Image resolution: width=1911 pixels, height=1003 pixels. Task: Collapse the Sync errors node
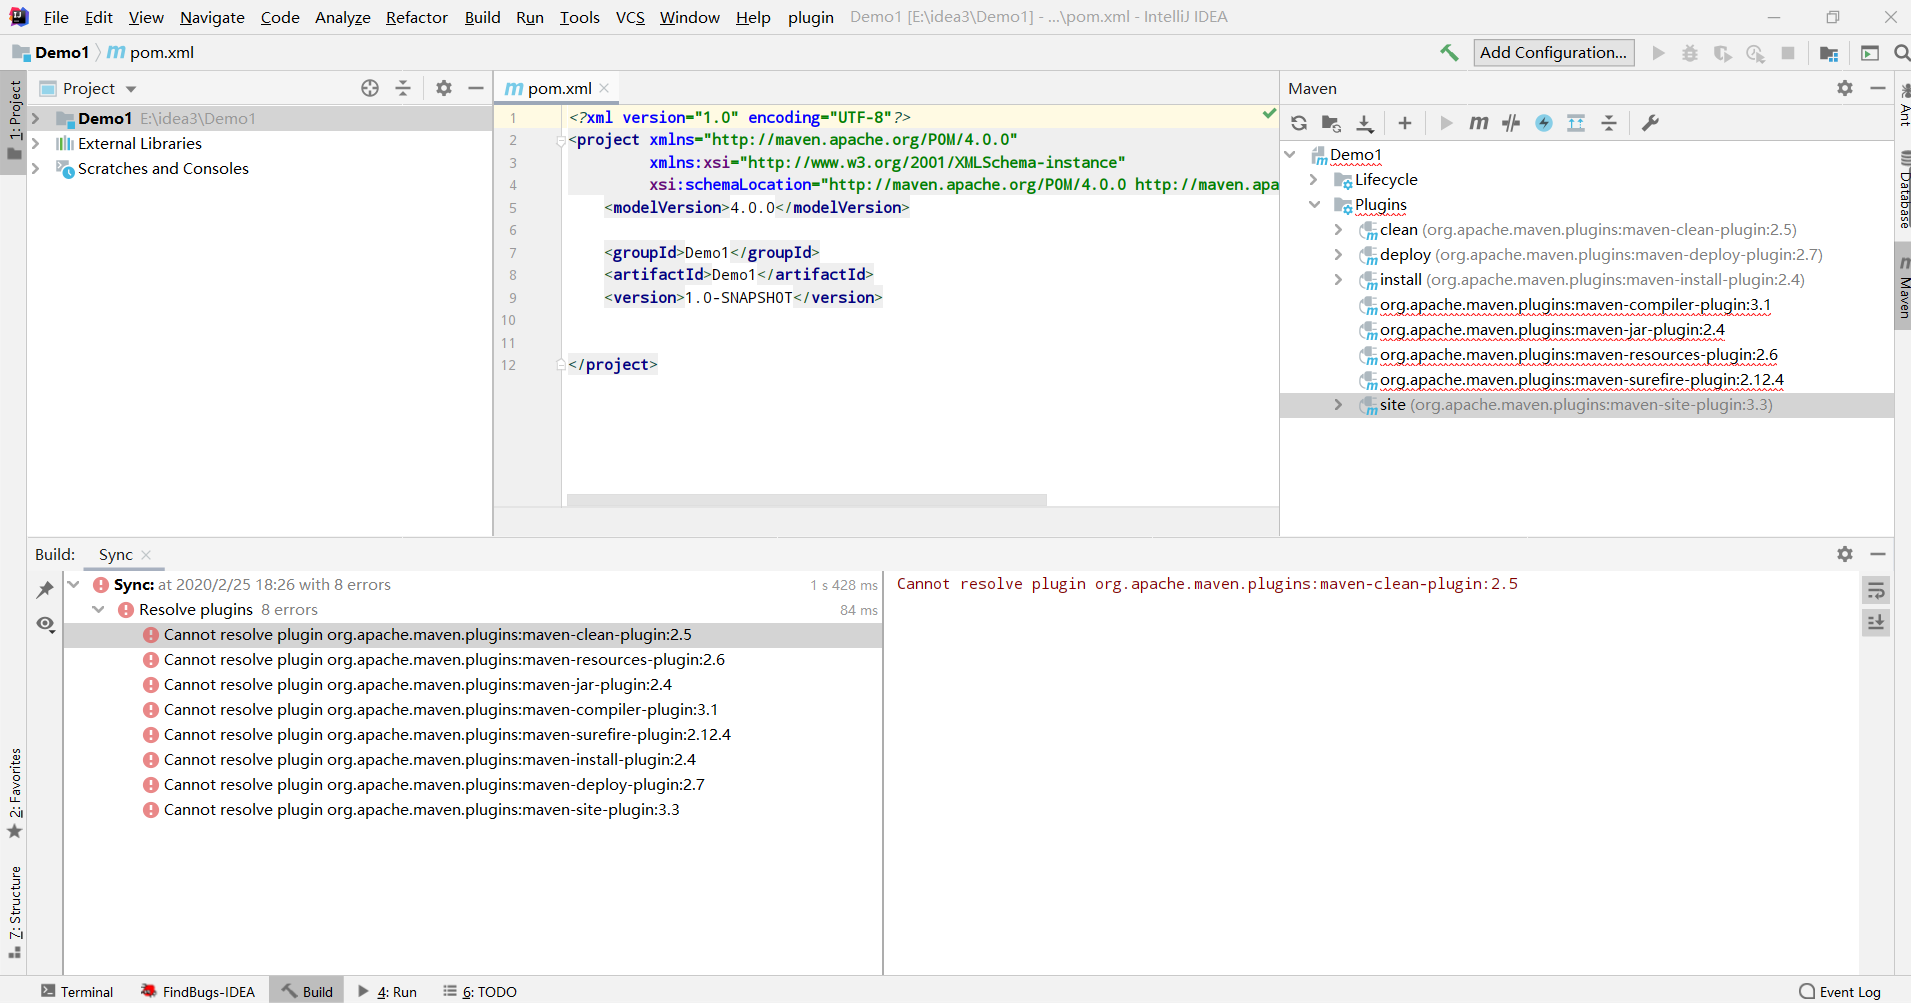click(x=74, y=585)
